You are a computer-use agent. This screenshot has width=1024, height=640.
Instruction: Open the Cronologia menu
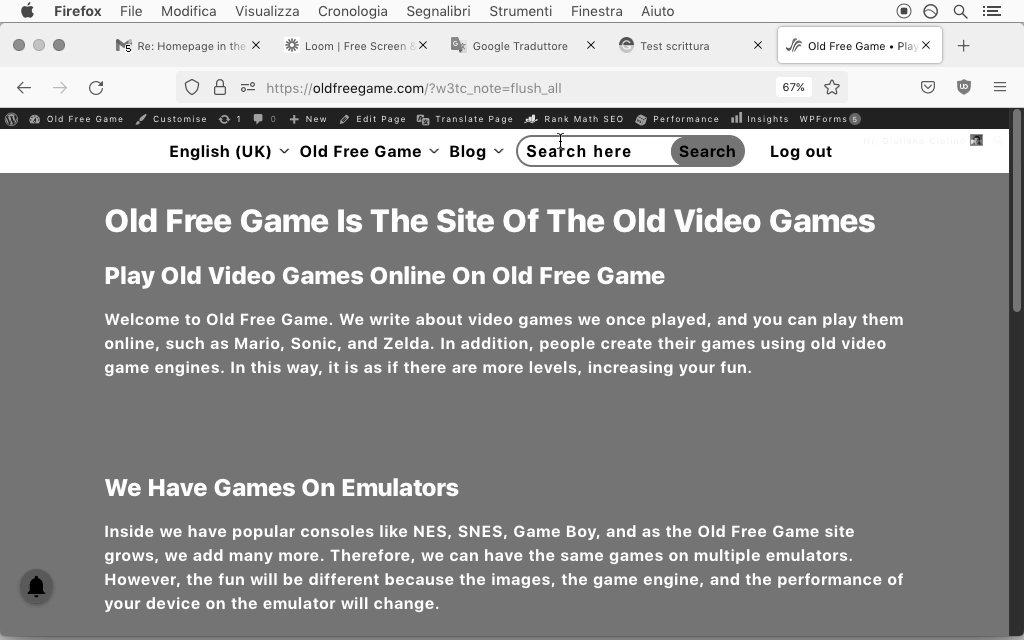(x=353, y=11)
